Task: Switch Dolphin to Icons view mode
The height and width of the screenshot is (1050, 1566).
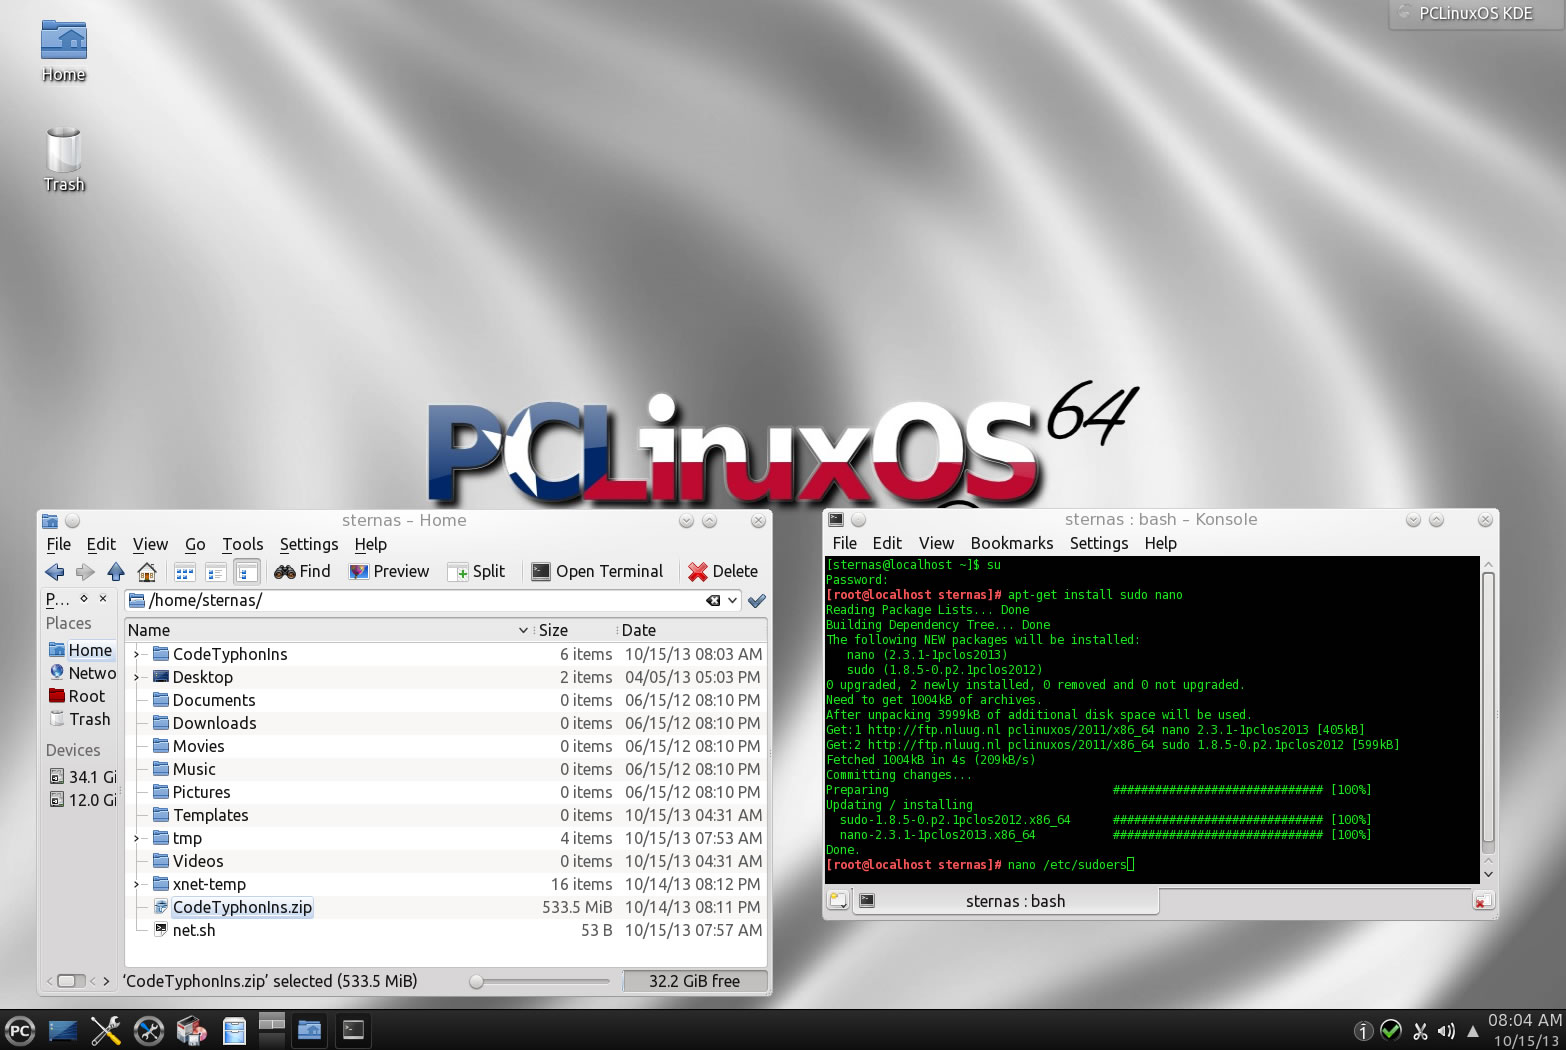Action: click(185, 572)
